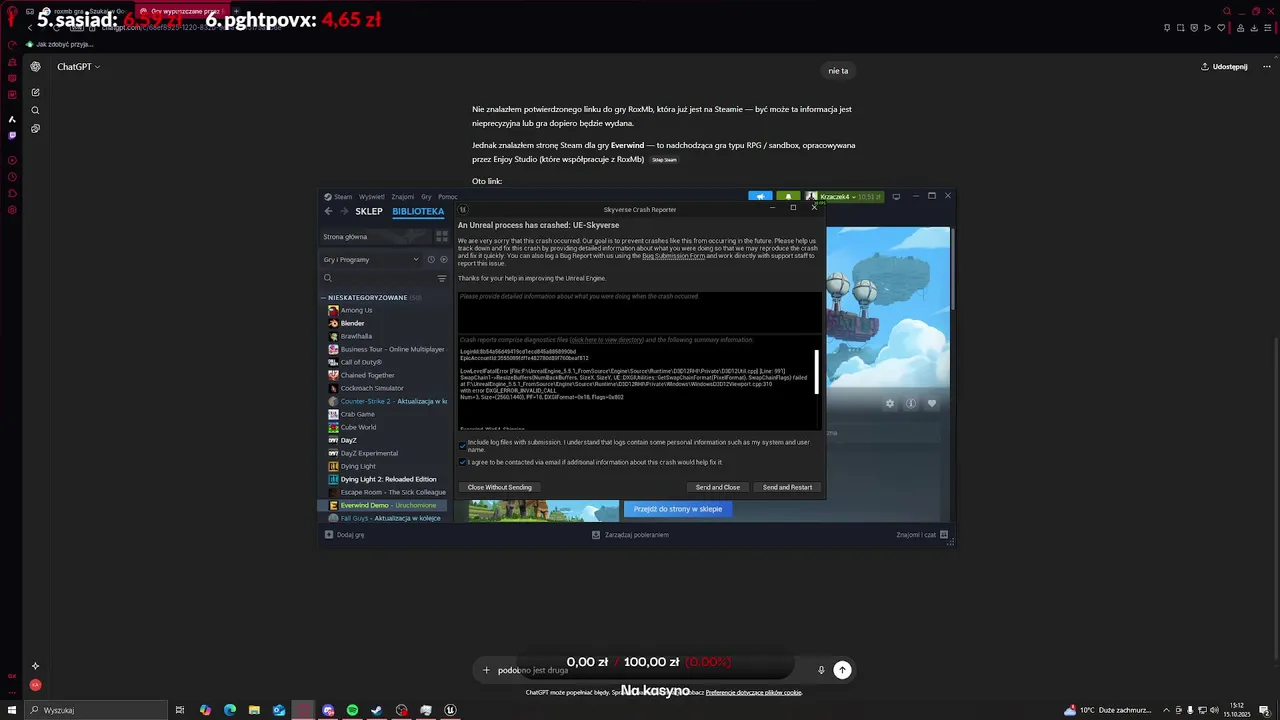Screen dimensions: 1280x720
Task: Click Send and Restart button
Action: tap(787, 487)
